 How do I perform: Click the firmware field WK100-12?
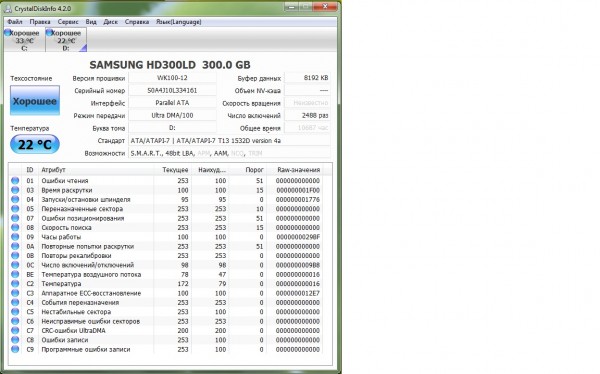tap(172, 78)
